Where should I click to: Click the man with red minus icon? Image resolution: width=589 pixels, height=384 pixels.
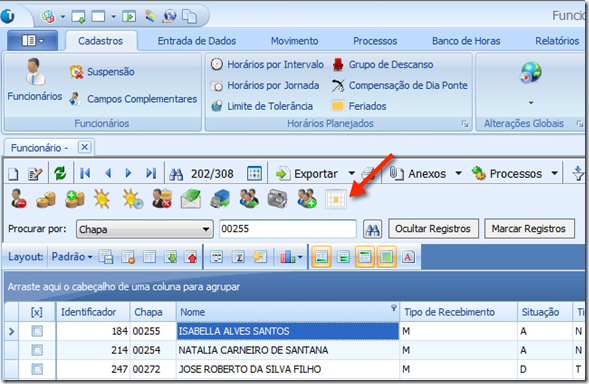(x=18, y=199)
